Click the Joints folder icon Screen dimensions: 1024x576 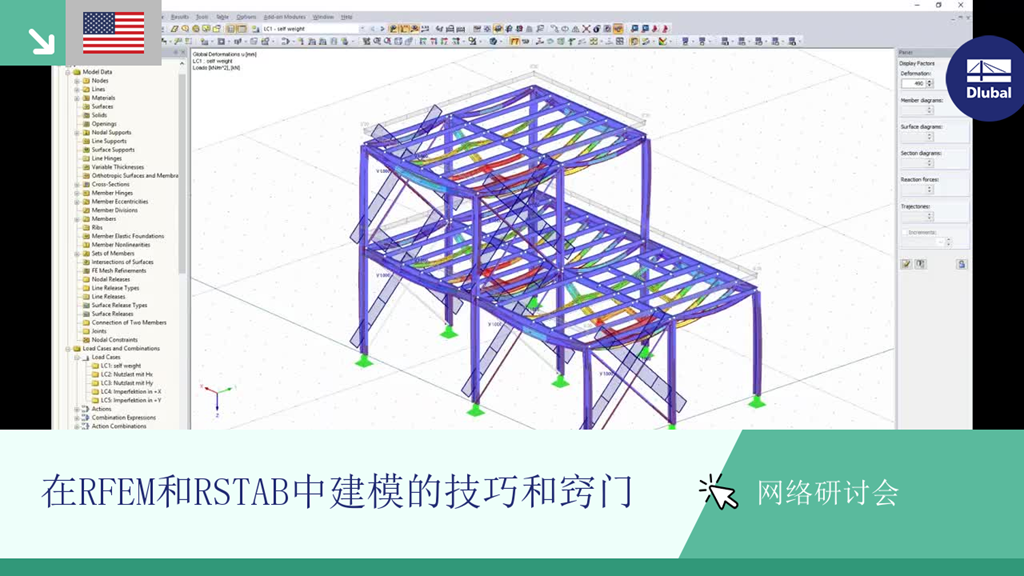pos(86,331)
